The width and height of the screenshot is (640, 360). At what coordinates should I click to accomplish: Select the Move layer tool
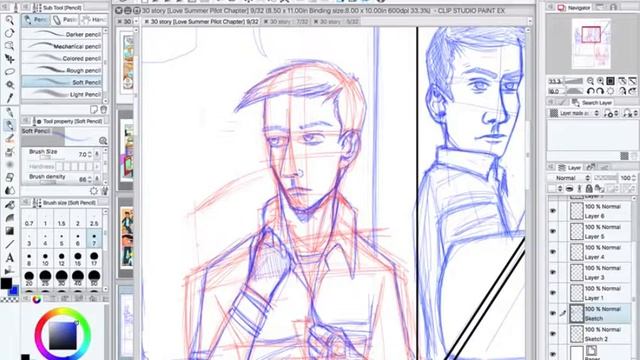pyautogui.click(x=9, y=59)
